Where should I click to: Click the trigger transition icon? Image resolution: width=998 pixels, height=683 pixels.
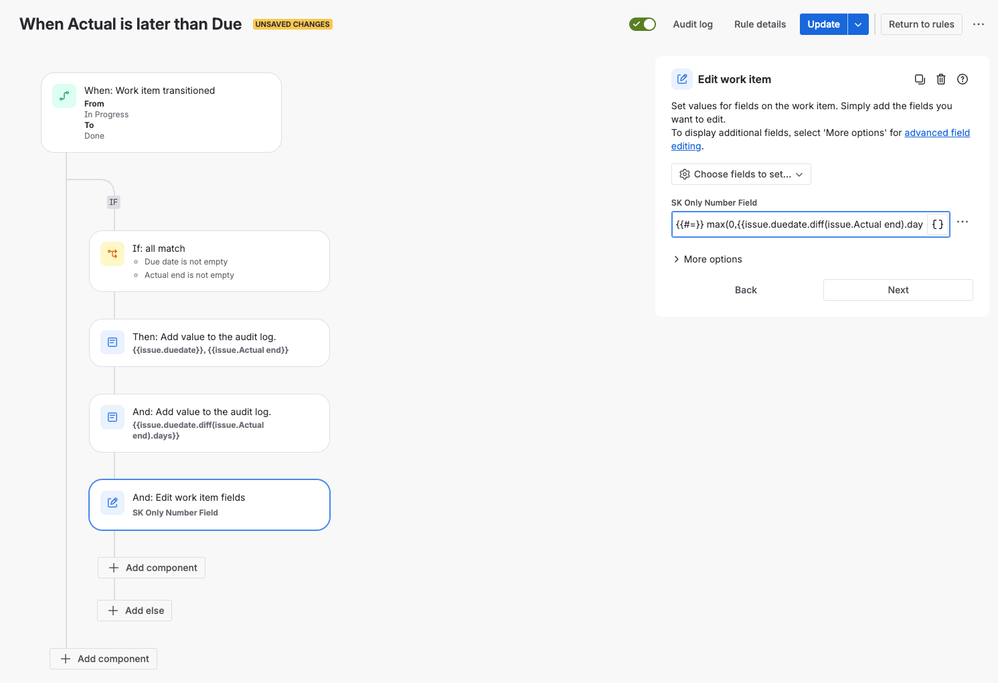tap(64, 96)
